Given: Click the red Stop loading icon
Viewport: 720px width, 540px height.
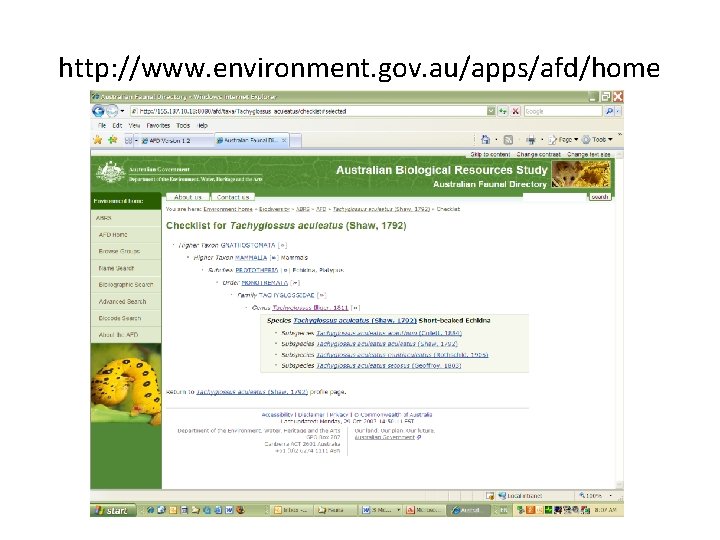Looking at the screenshot, I should coord(516,111).
